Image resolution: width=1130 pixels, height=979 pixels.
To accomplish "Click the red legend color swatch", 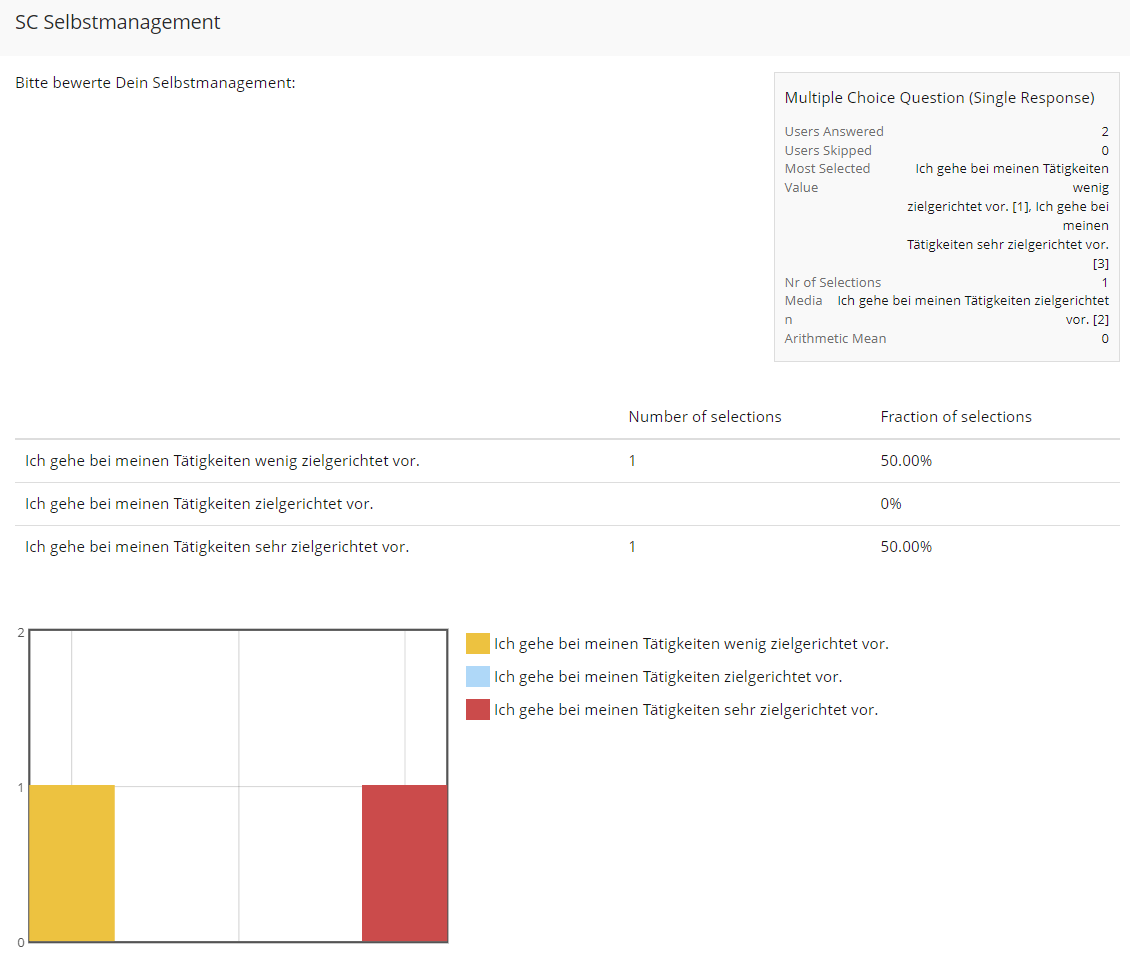I will tap(477, 709).
